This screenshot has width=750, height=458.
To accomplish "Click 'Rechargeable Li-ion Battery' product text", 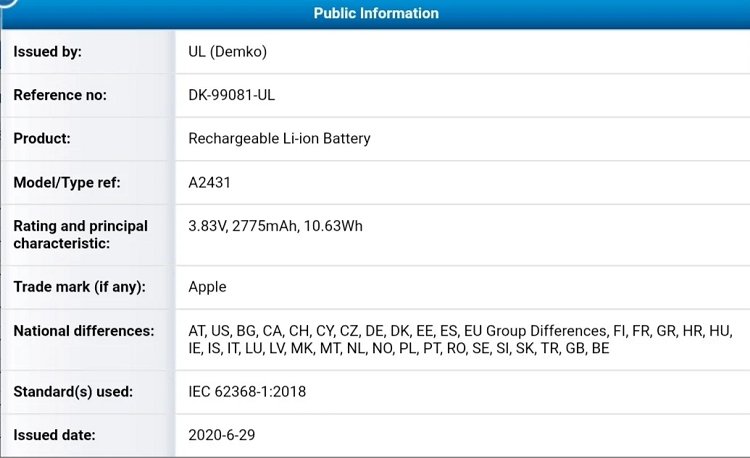I will click(279, 138).
